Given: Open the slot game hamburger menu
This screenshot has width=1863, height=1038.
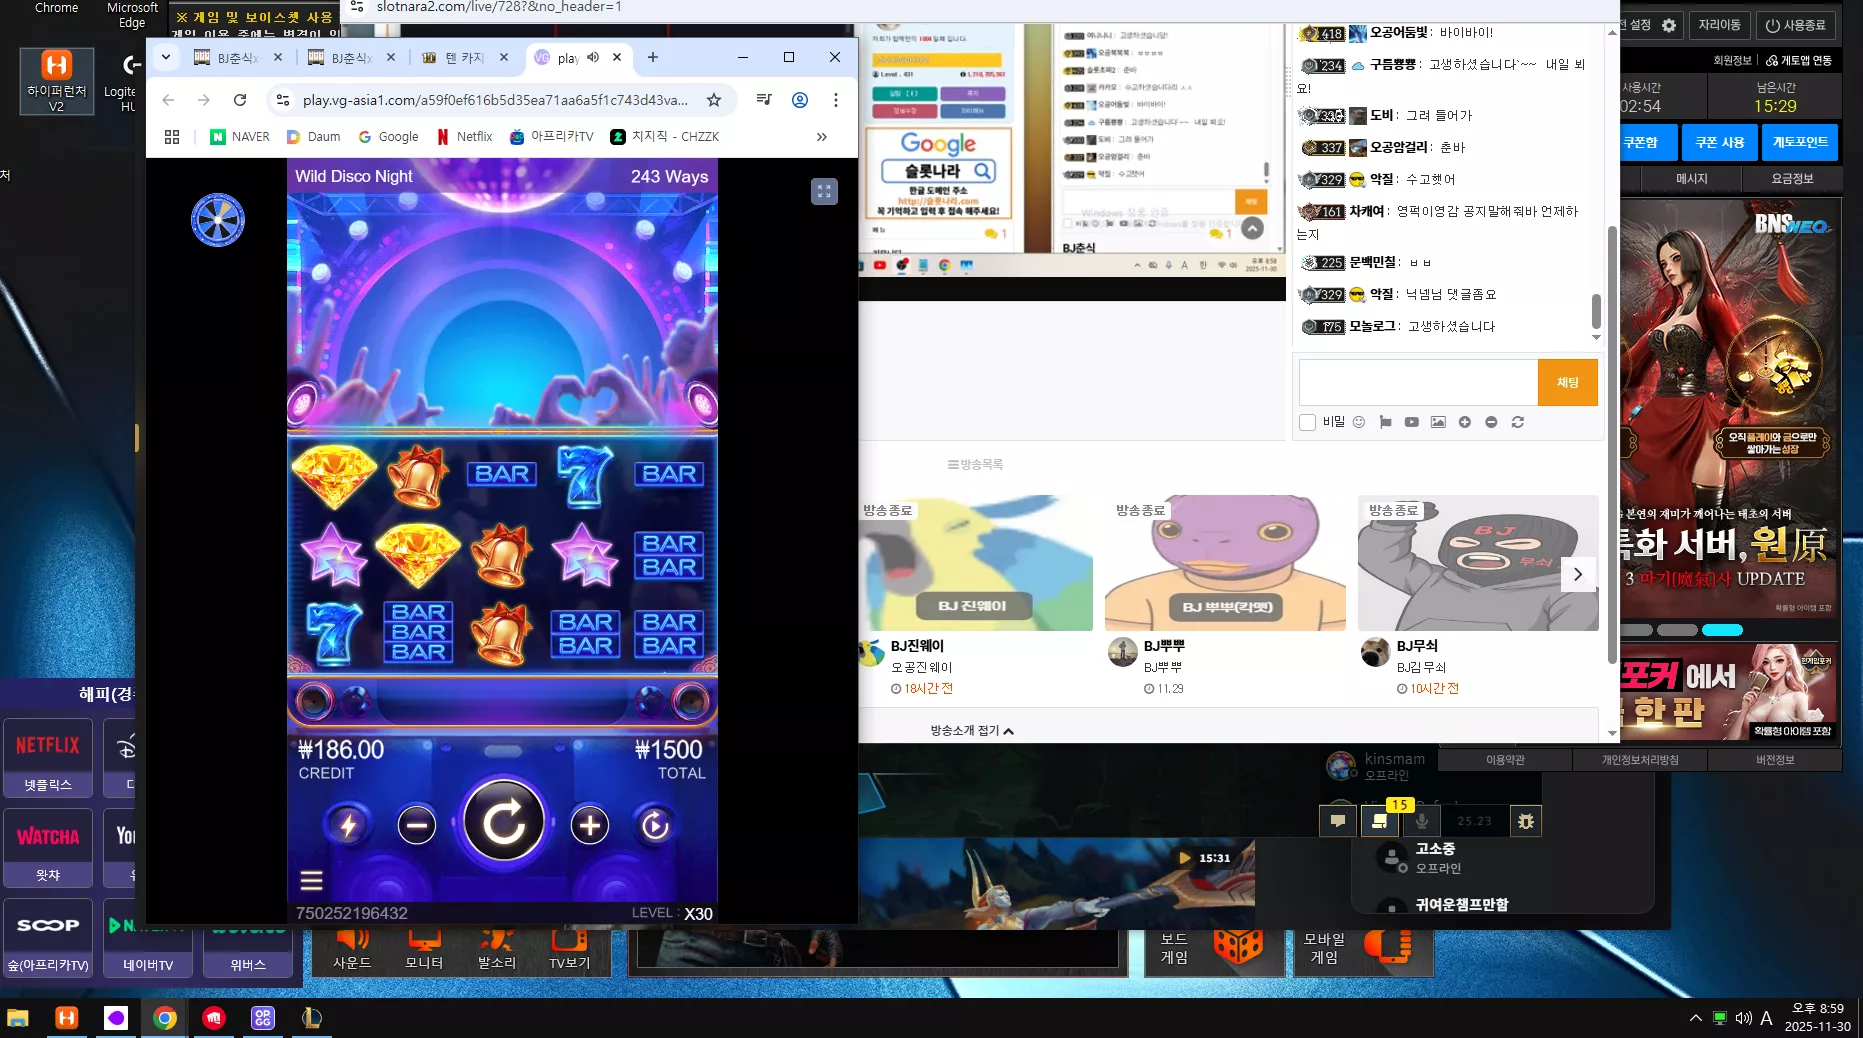Looking at the screenshot, I should pyautogui.click(x=311, y=880).
